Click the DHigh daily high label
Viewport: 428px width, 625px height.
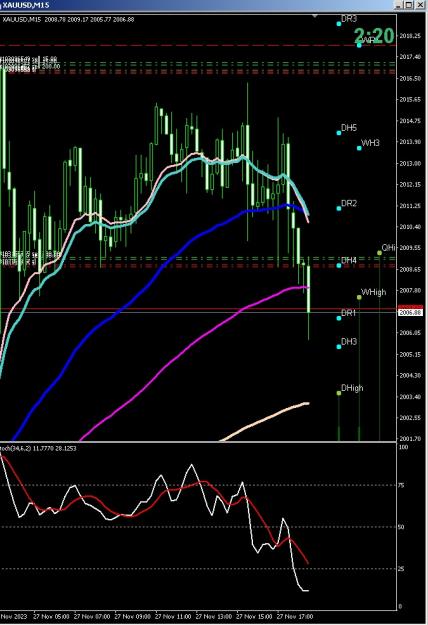(x=352, y=388)
